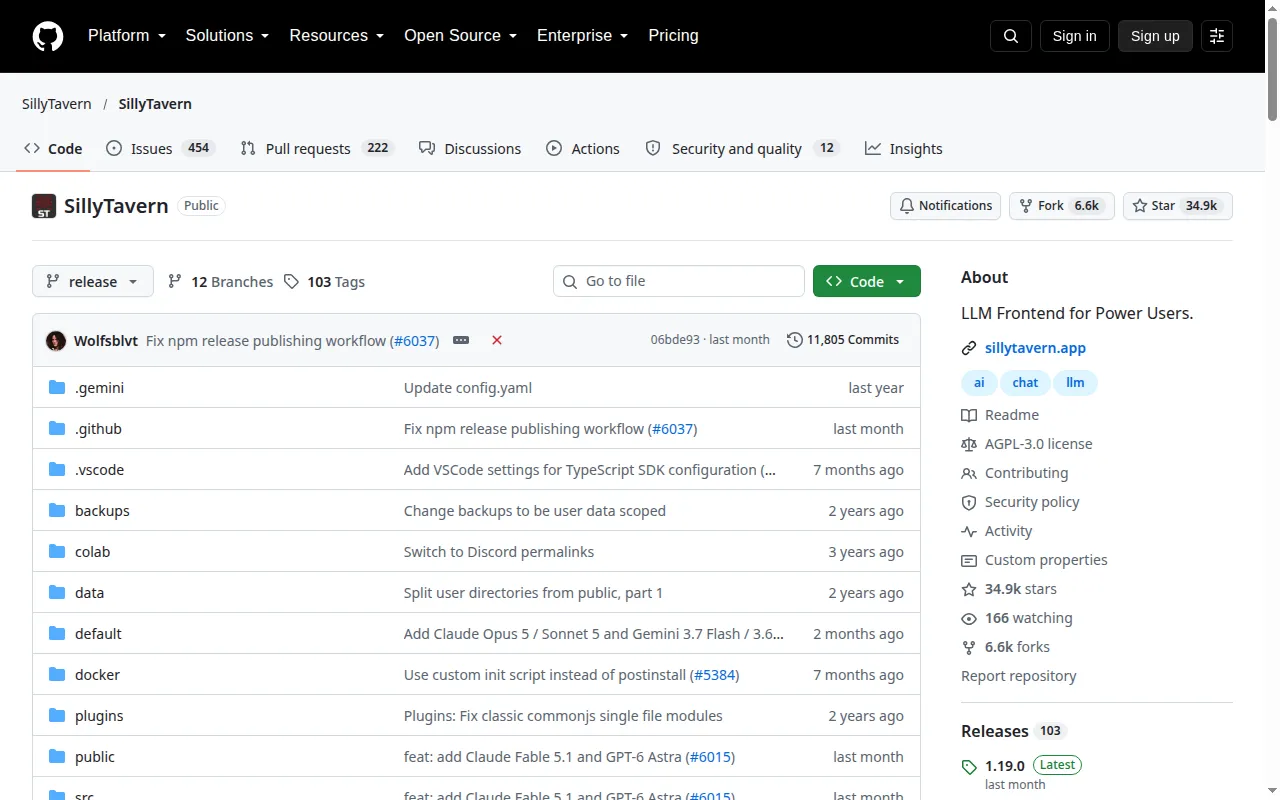Select the Code tab
Screen dimensions: 1280x800
click(53, 148)
